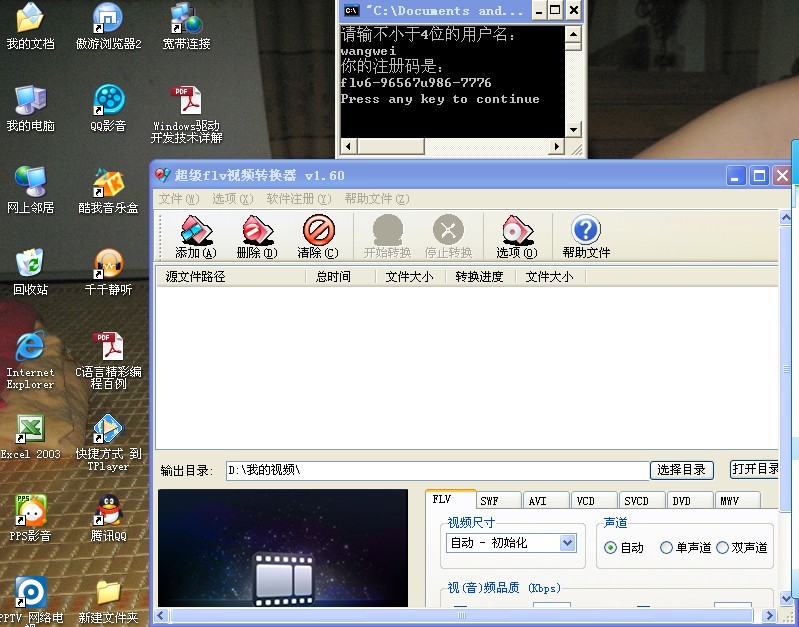799x627 pixels.
Task: Click the 添加 (Add) toolbar icon
Action: point(194,237)
